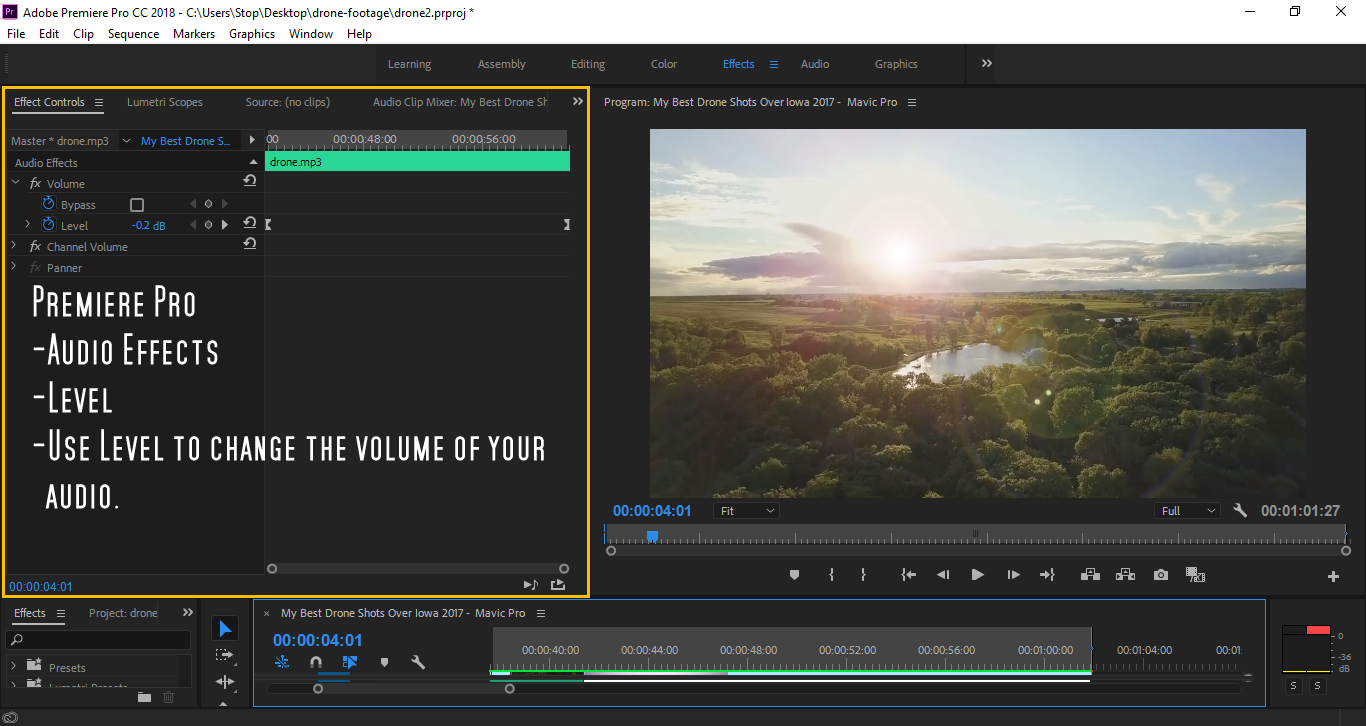The image size is (1366, 726).
Task: Toggle Snap in the timeline toolbar
Action: click(x=316, y=662)
